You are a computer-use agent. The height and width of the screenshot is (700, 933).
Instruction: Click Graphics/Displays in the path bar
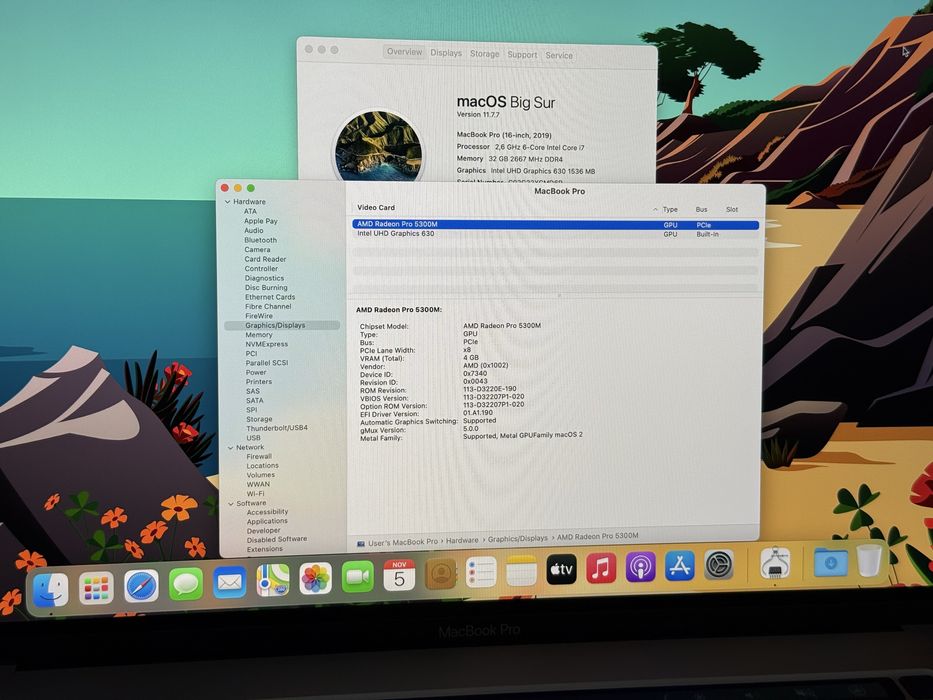pyautogui.click(x=518, y=539)
